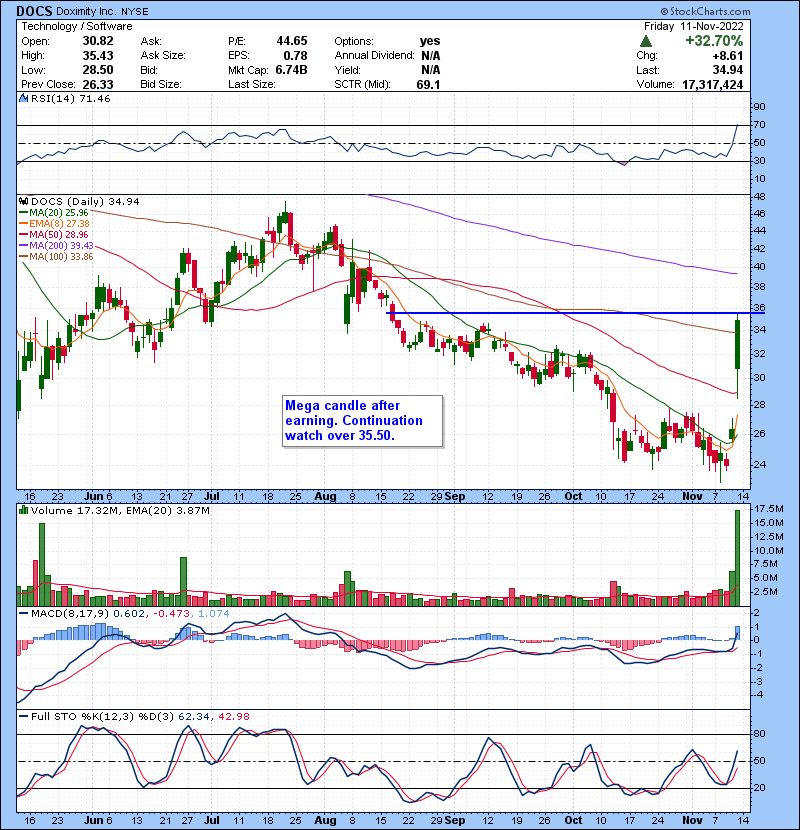The height and width of the screenshot is (830, 800).
Task: Click the SCTR (Mid) value 69.1
Action: [x=428, y=84]
